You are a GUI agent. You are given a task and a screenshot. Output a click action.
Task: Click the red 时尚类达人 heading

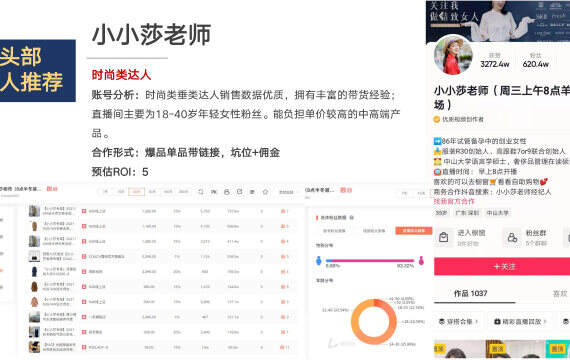pyautogui.click(x=121, y=75)
